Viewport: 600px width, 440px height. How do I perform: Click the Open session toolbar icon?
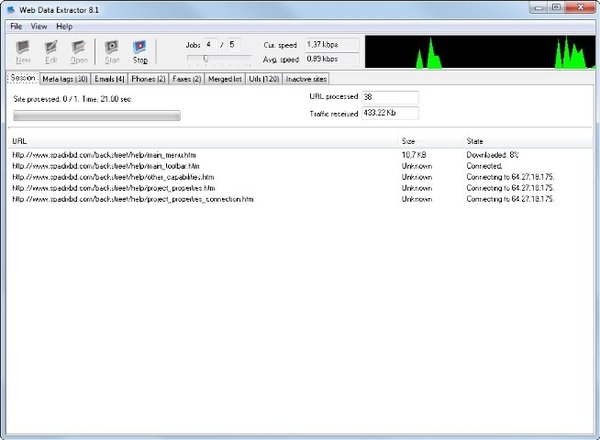79,52
